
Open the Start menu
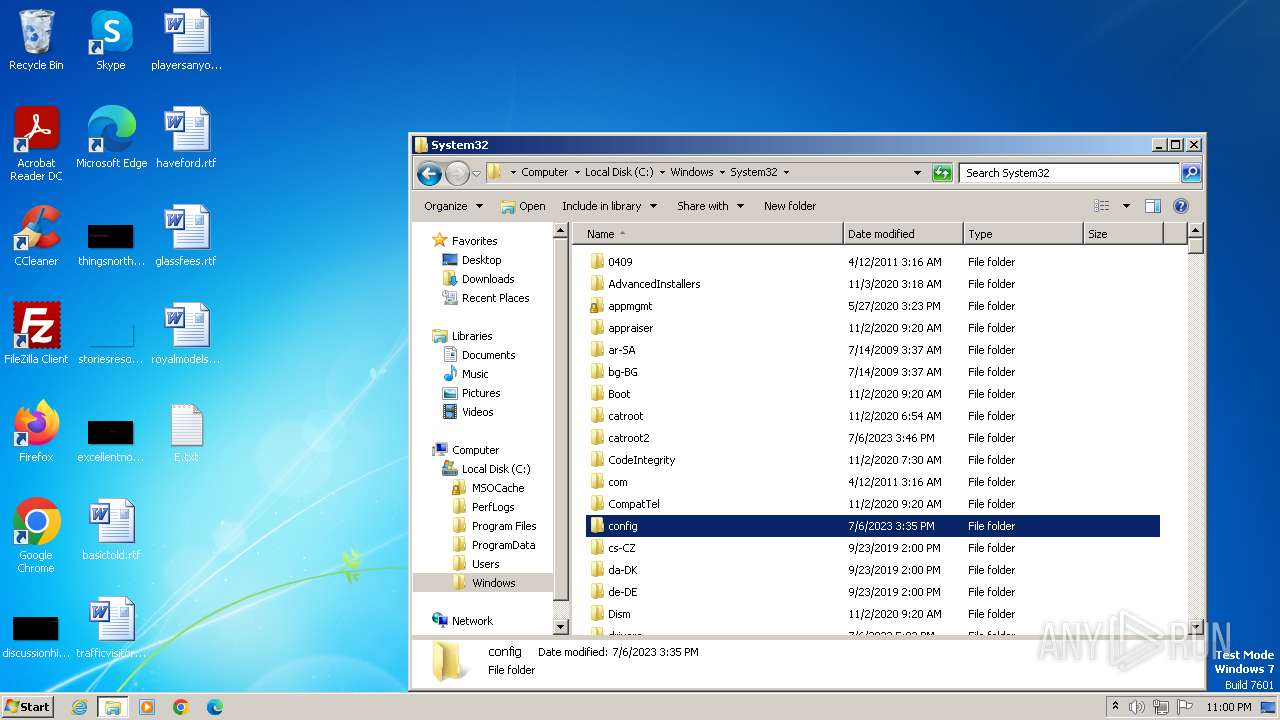click(x=28, y=707)
